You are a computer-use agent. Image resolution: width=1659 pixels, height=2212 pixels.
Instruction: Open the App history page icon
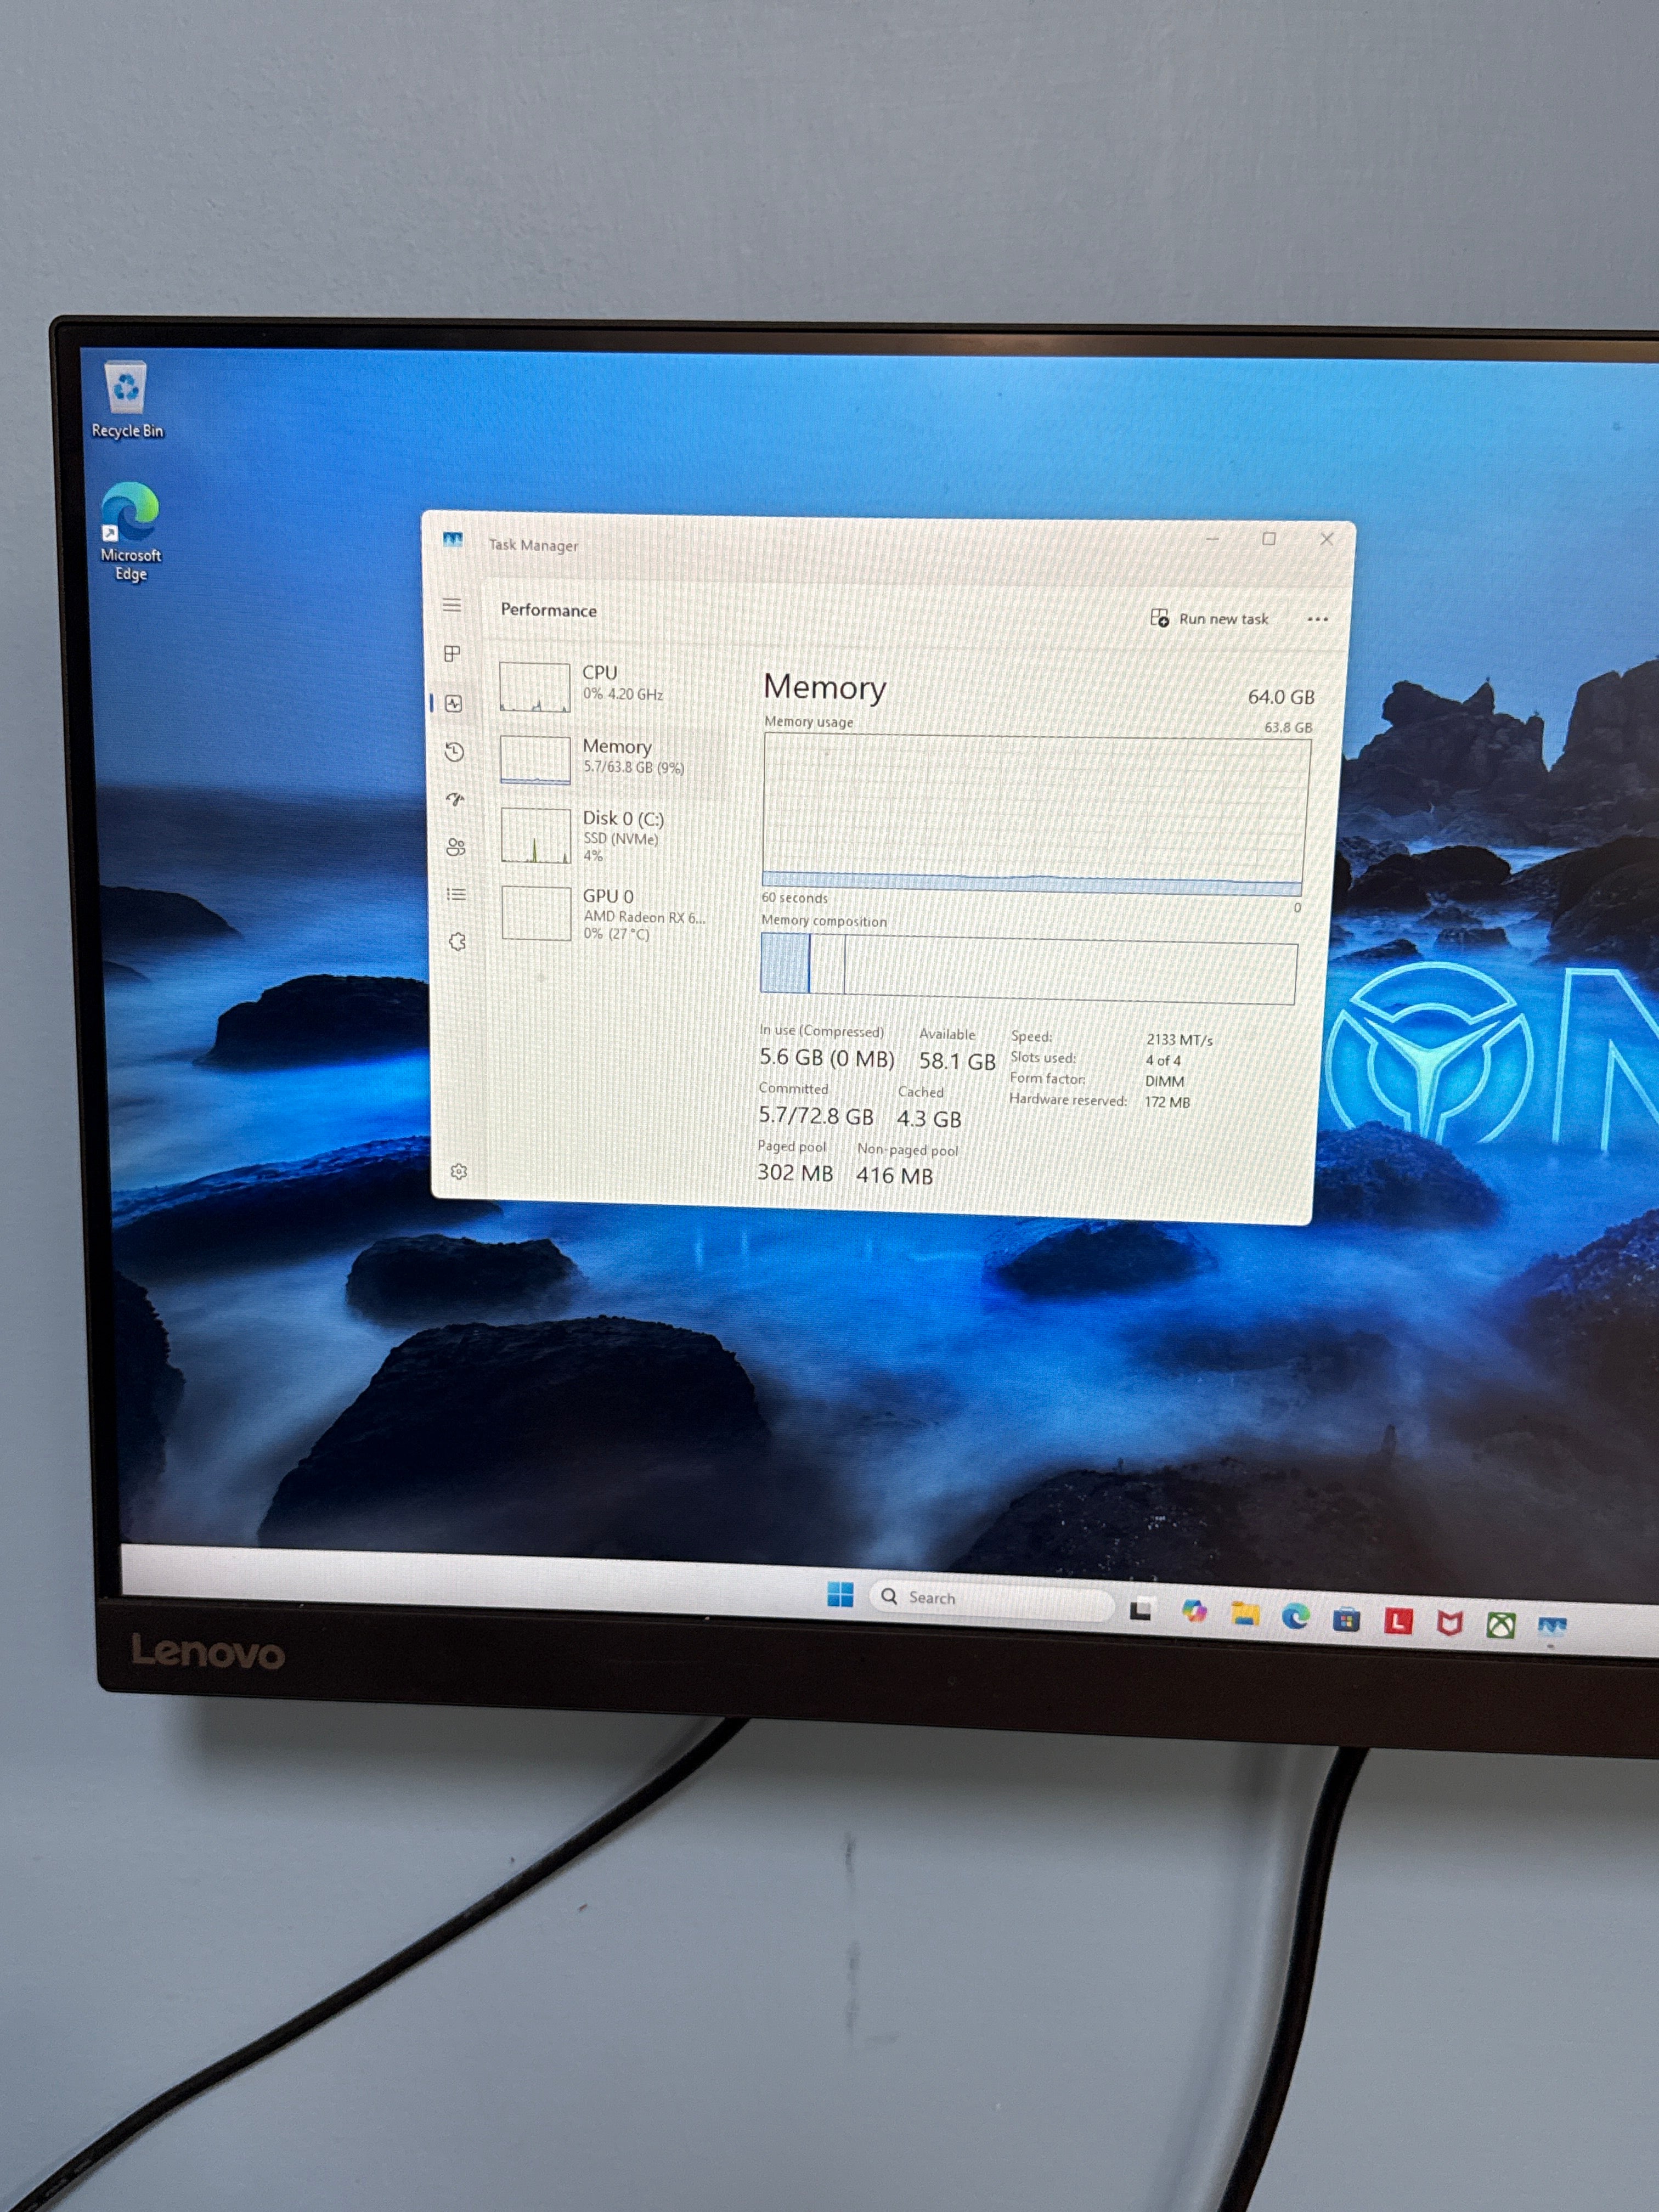[455, 752]
